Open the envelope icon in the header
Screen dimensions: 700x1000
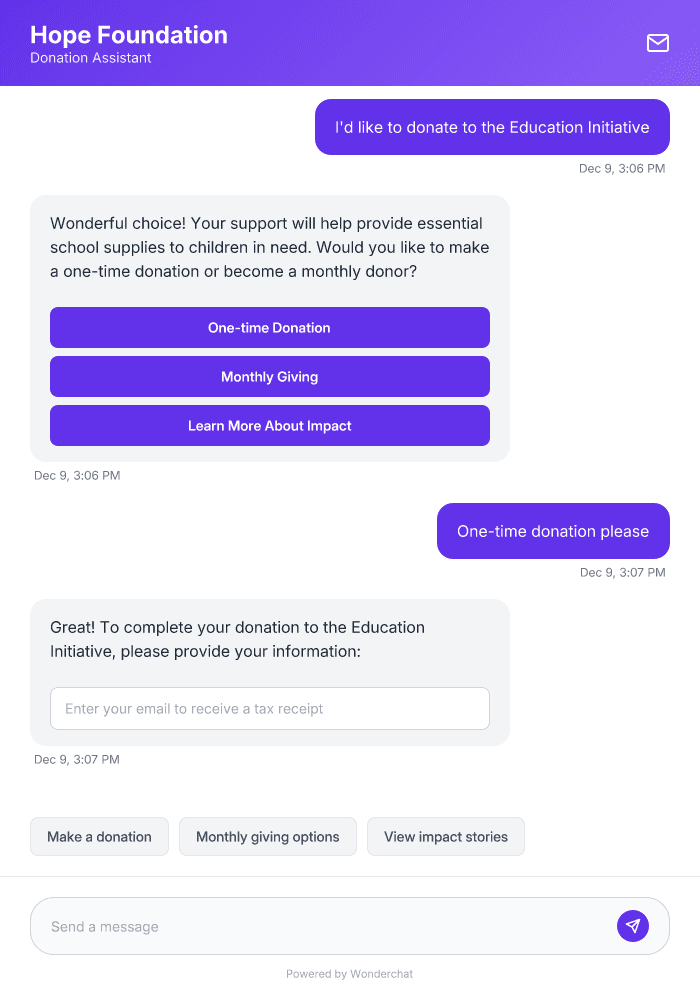(657, 43)
